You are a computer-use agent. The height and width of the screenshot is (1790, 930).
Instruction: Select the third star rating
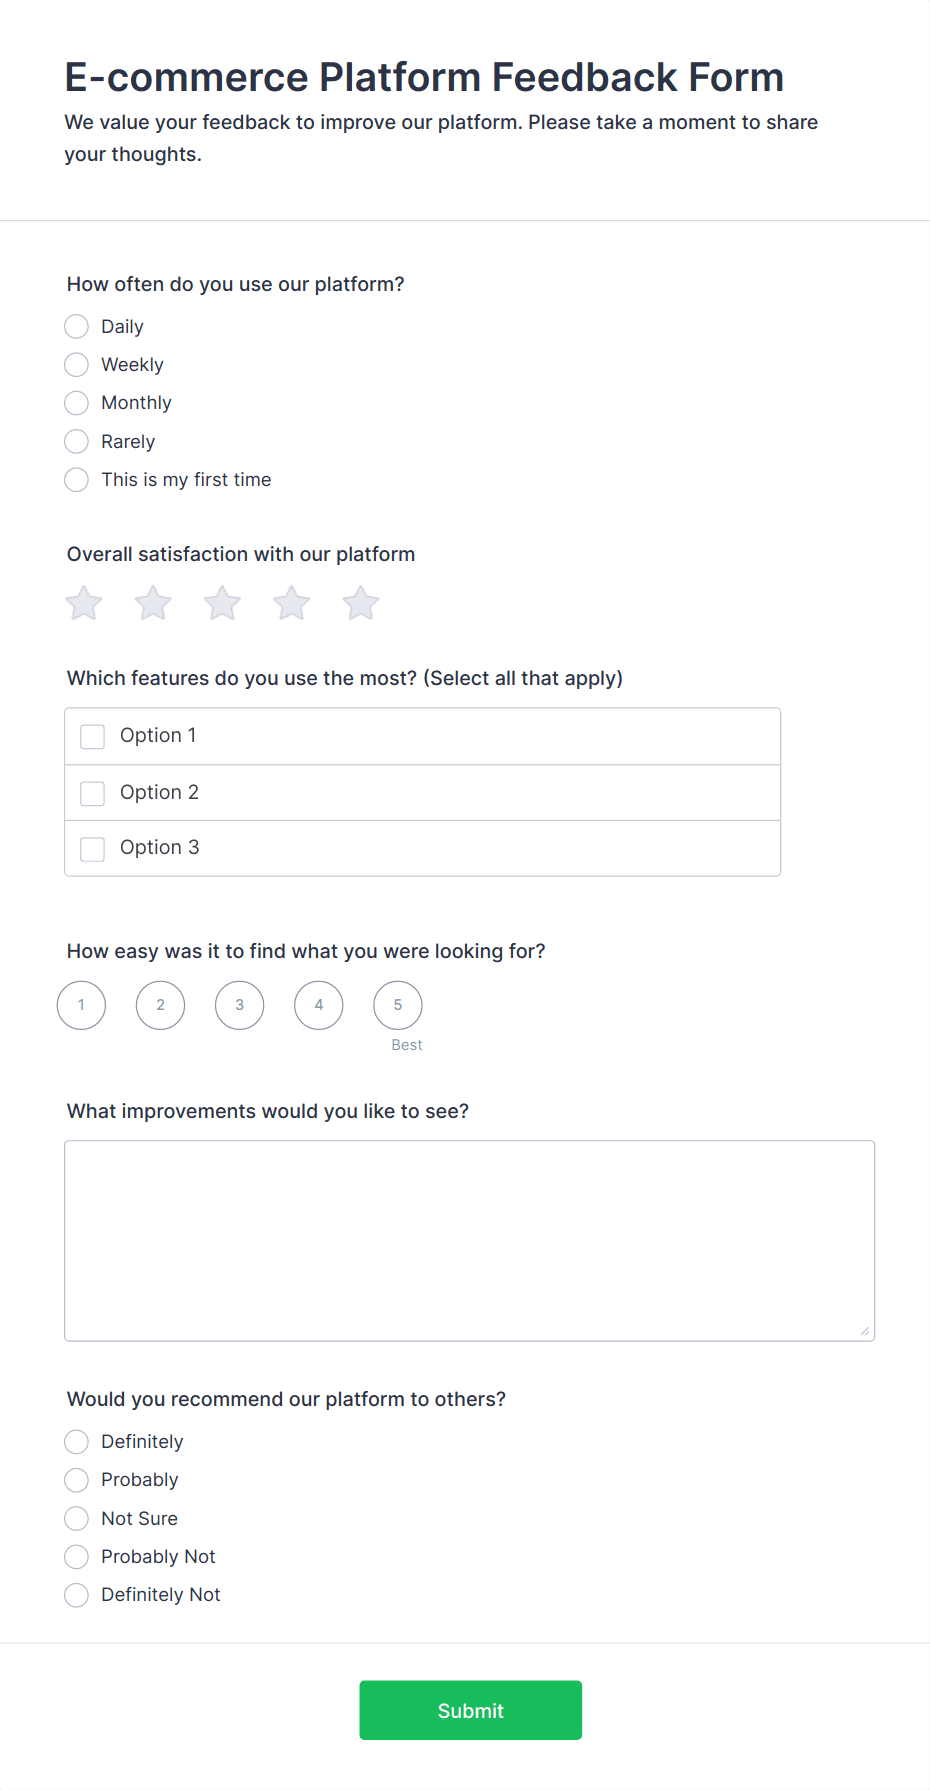(x=222, y=604)
